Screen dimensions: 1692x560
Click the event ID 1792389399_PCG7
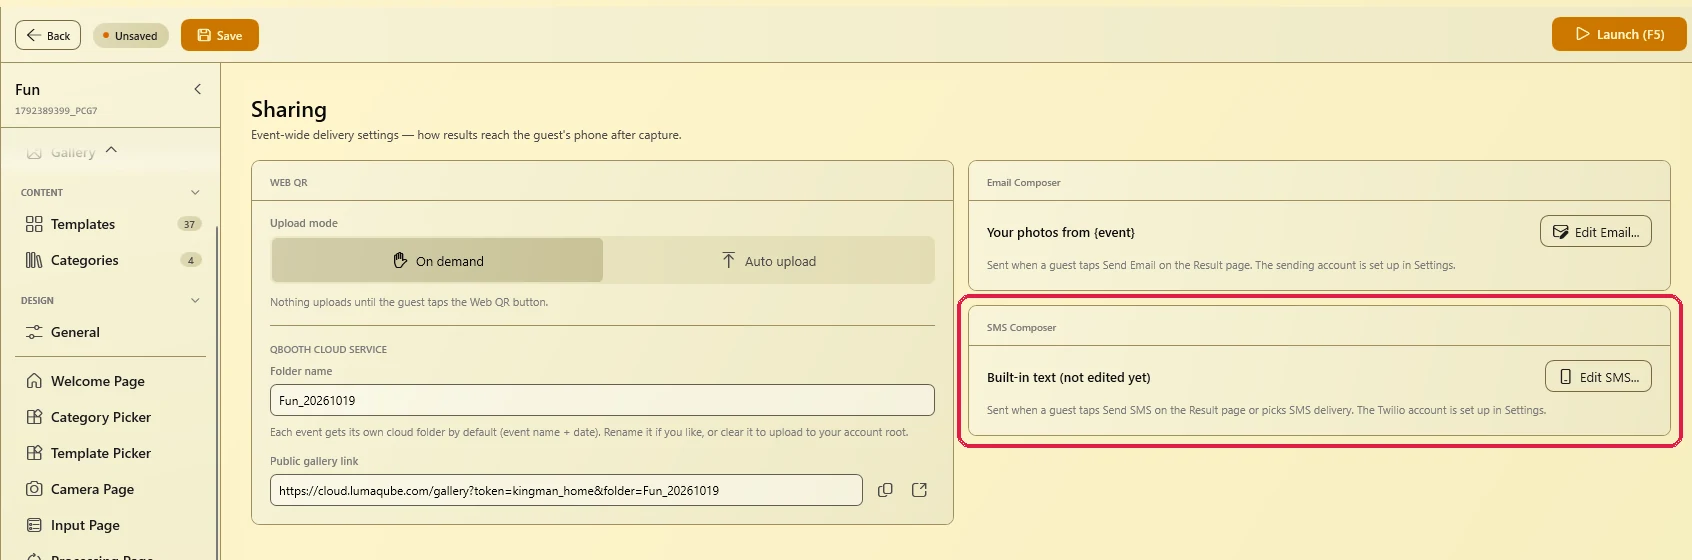pos(56,111)
